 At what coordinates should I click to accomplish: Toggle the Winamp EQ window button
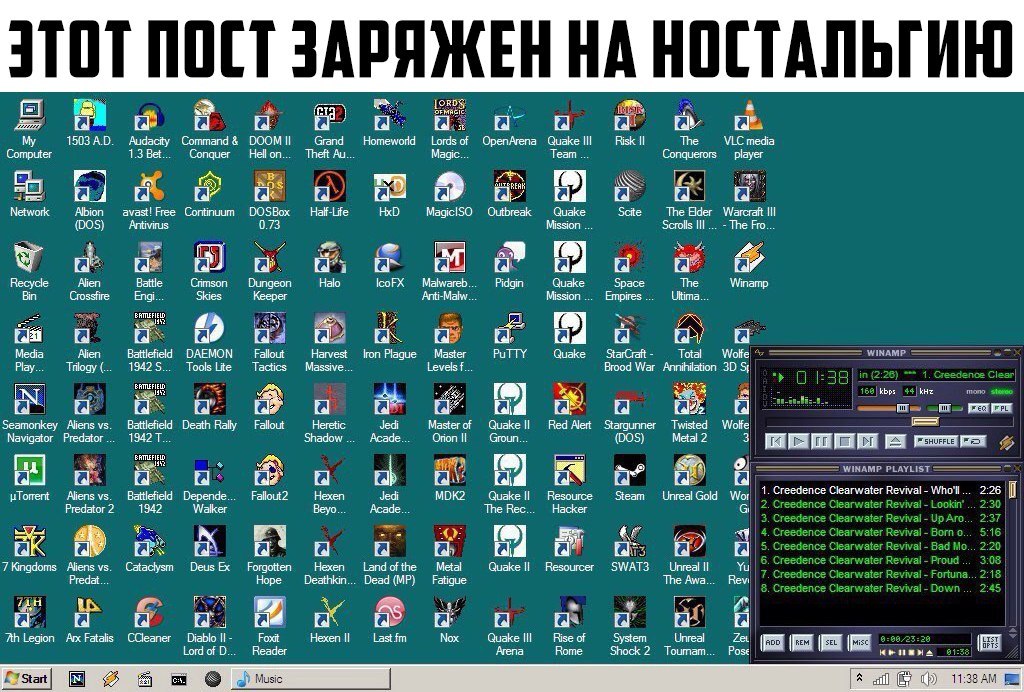pos(977,409)
